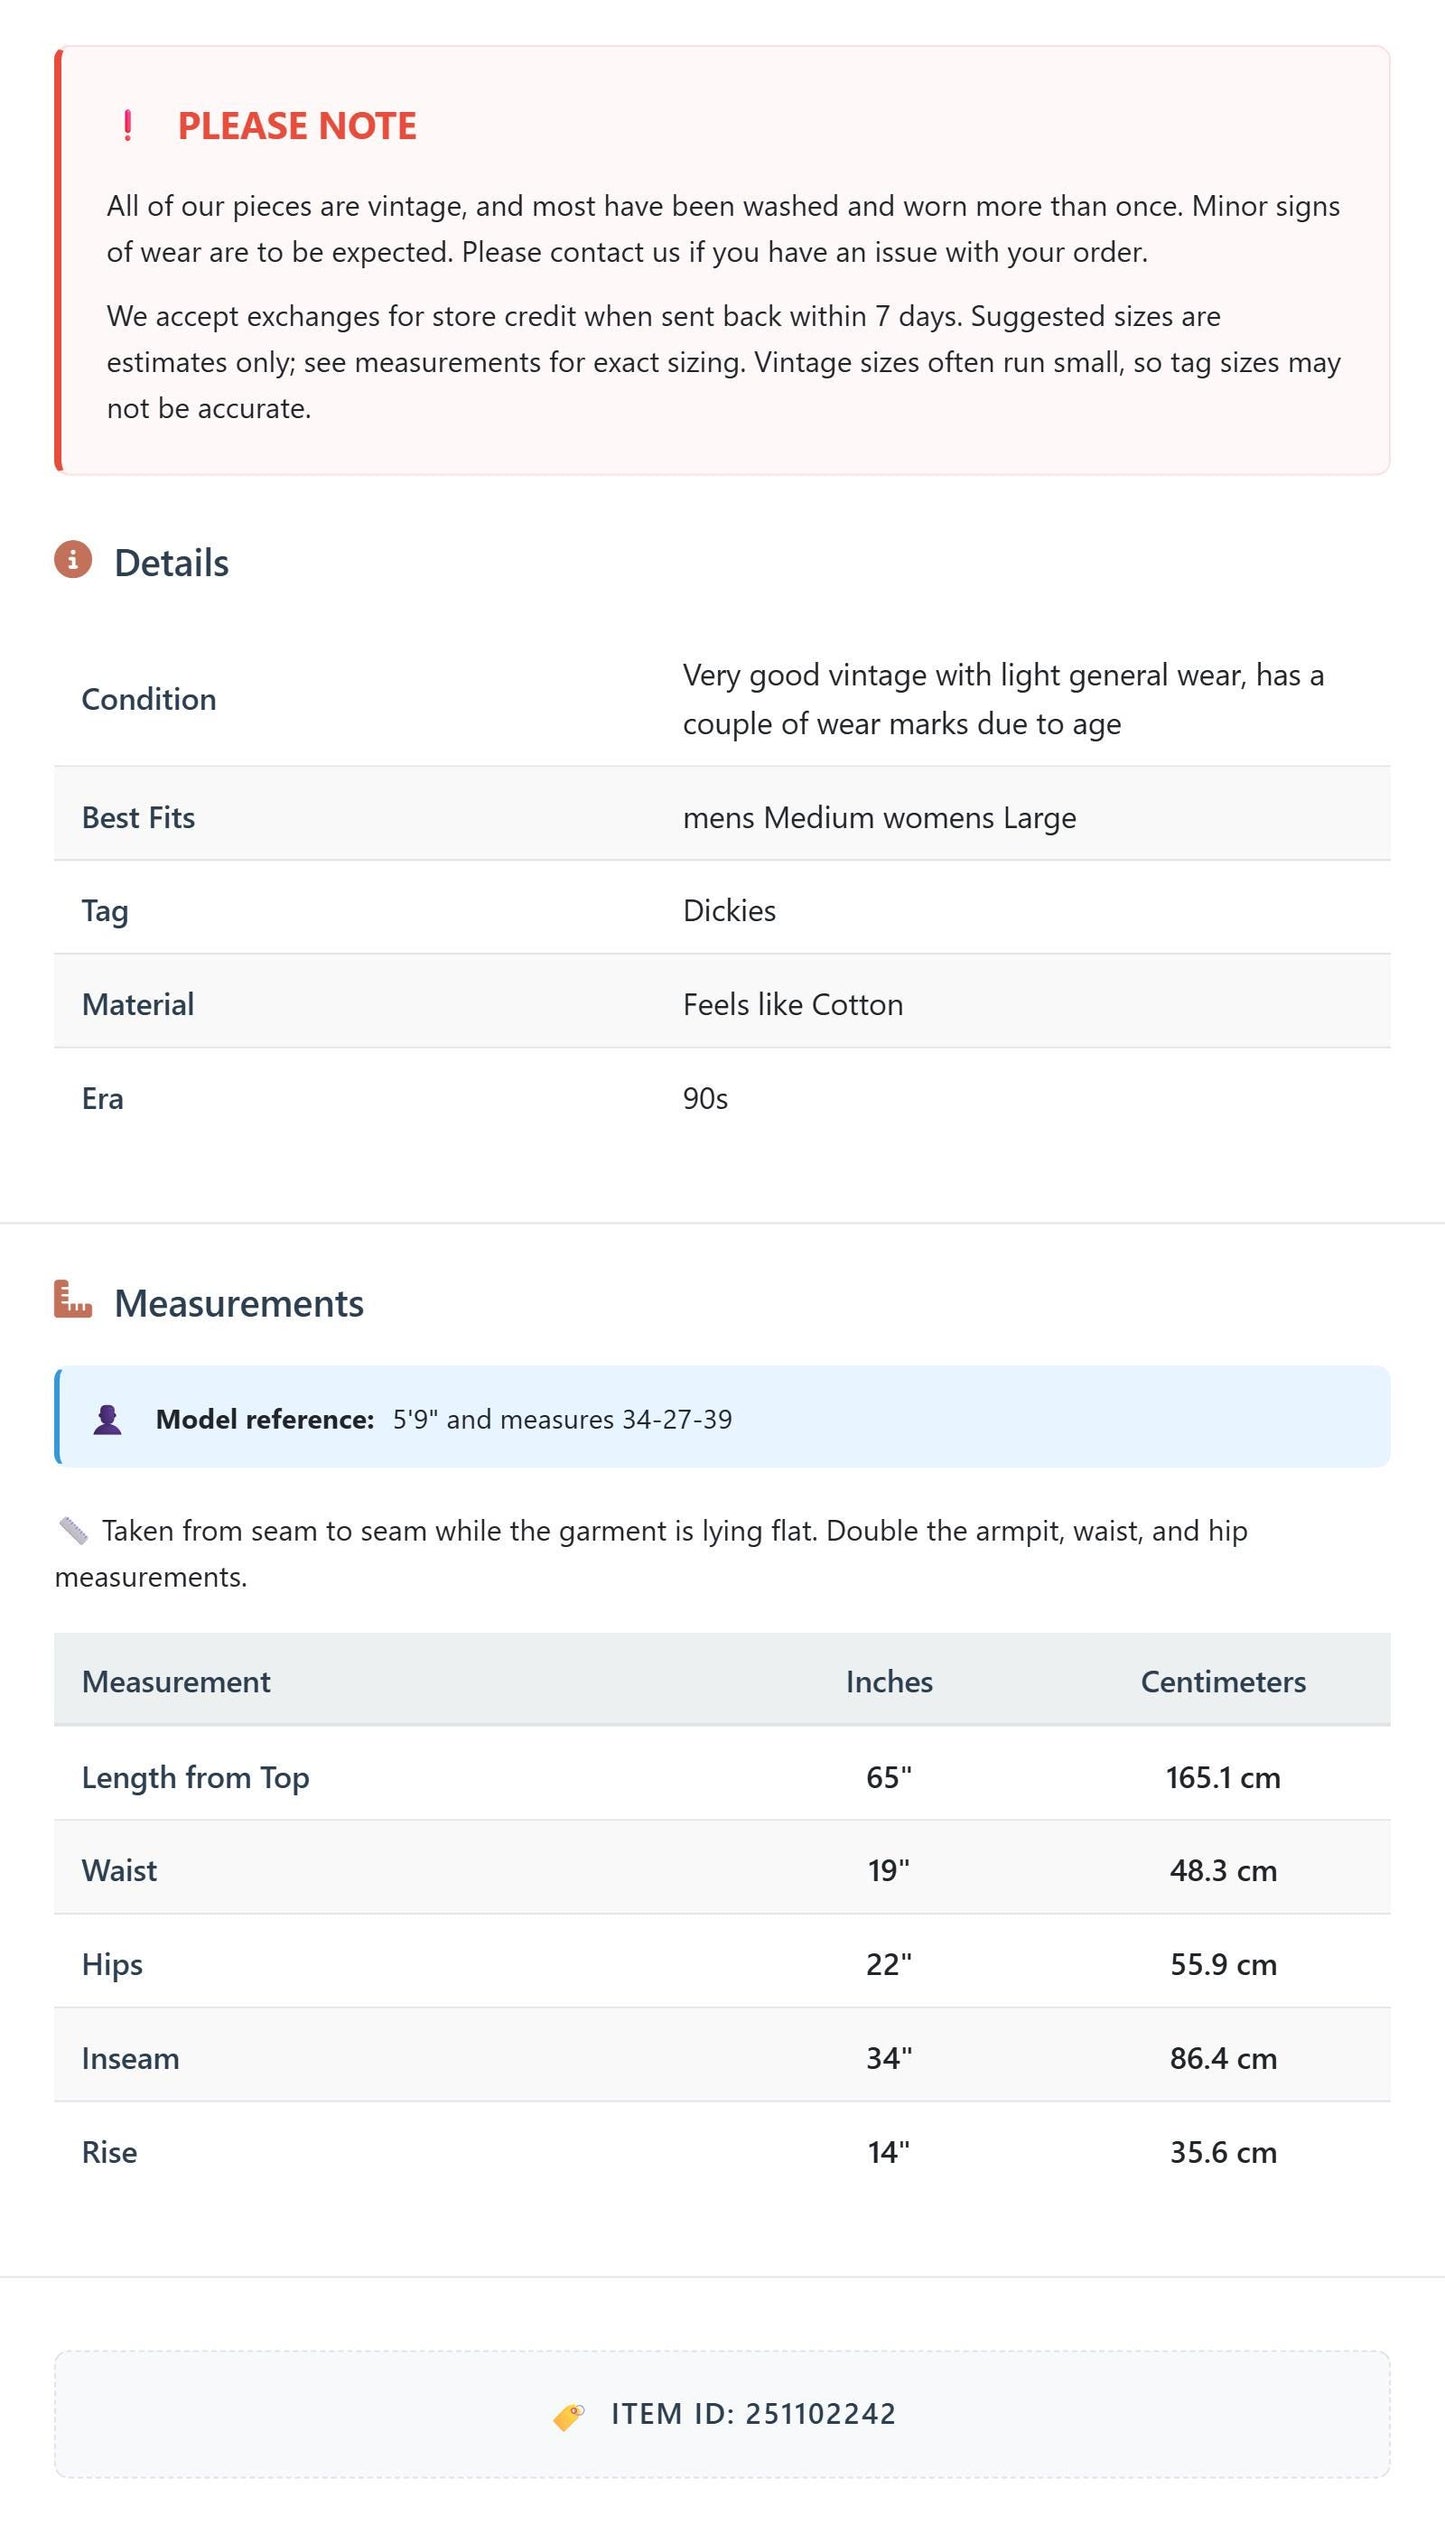Screen dimensions: 1445x2525
Task: Click the Feels like Cotton material value
Action: 793,1004
